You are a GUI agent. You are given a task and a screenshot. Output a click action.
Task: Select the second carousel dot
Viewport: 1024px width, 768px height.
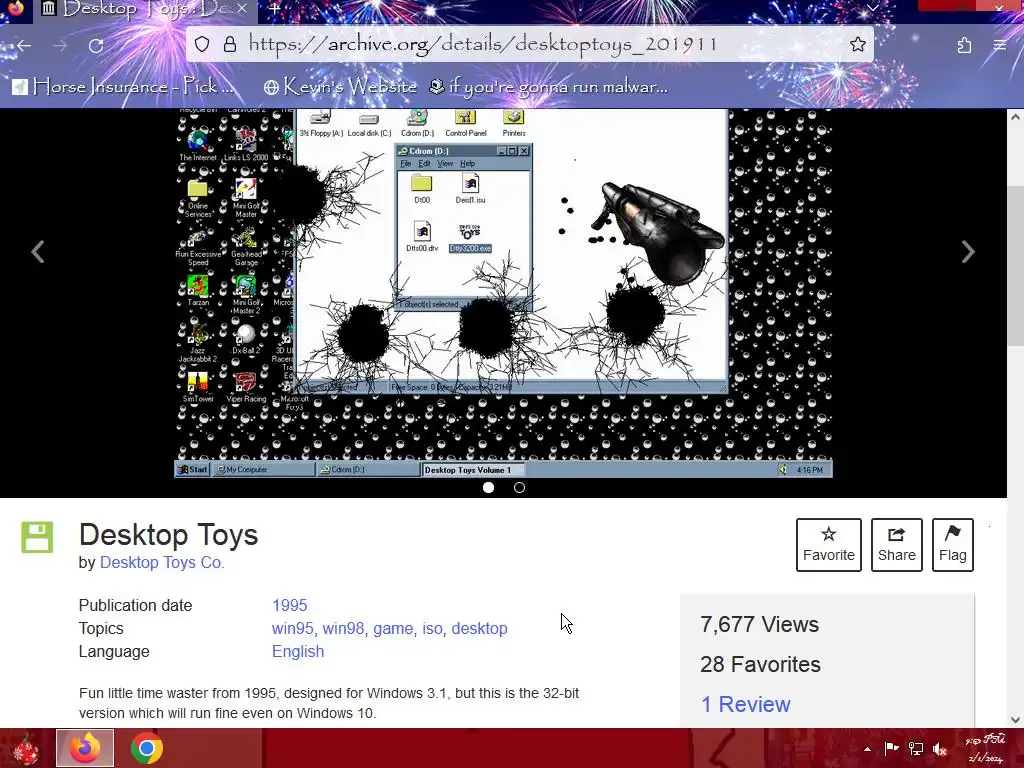(x=519, y=487)
